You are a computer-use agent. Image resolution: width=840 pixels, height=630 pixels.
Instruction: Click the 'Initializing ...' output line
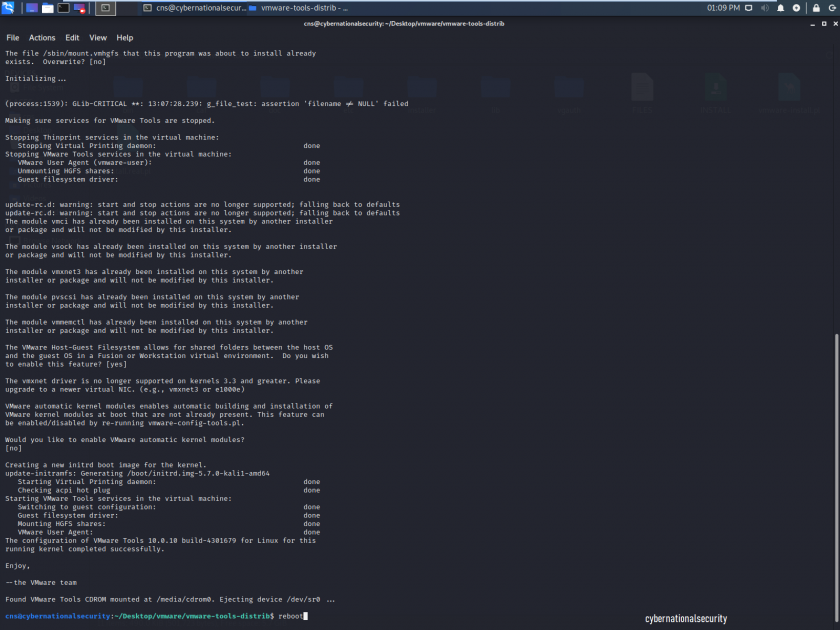35,79
